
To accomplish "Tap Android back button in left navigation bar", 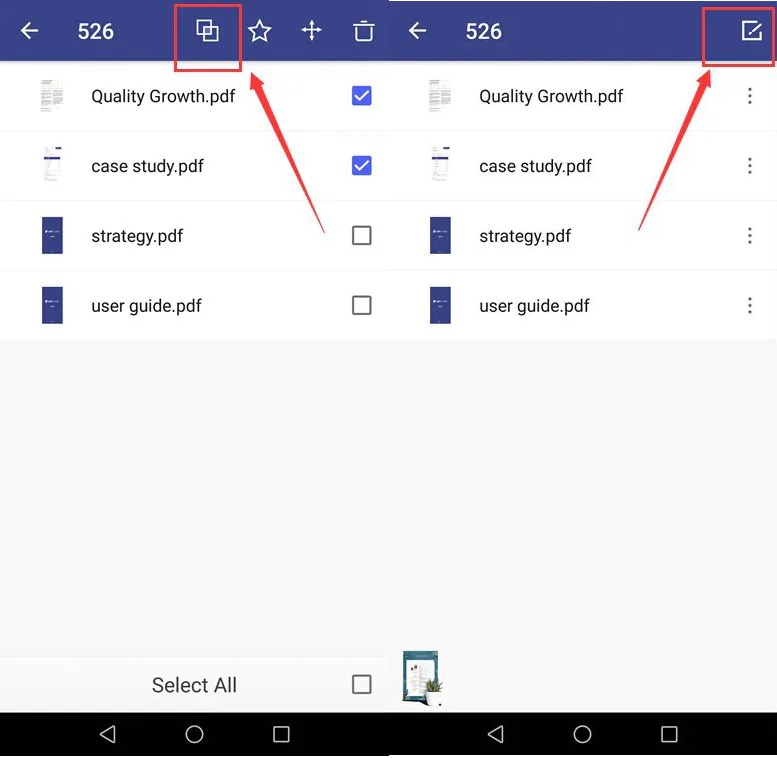I will (108, 734).
